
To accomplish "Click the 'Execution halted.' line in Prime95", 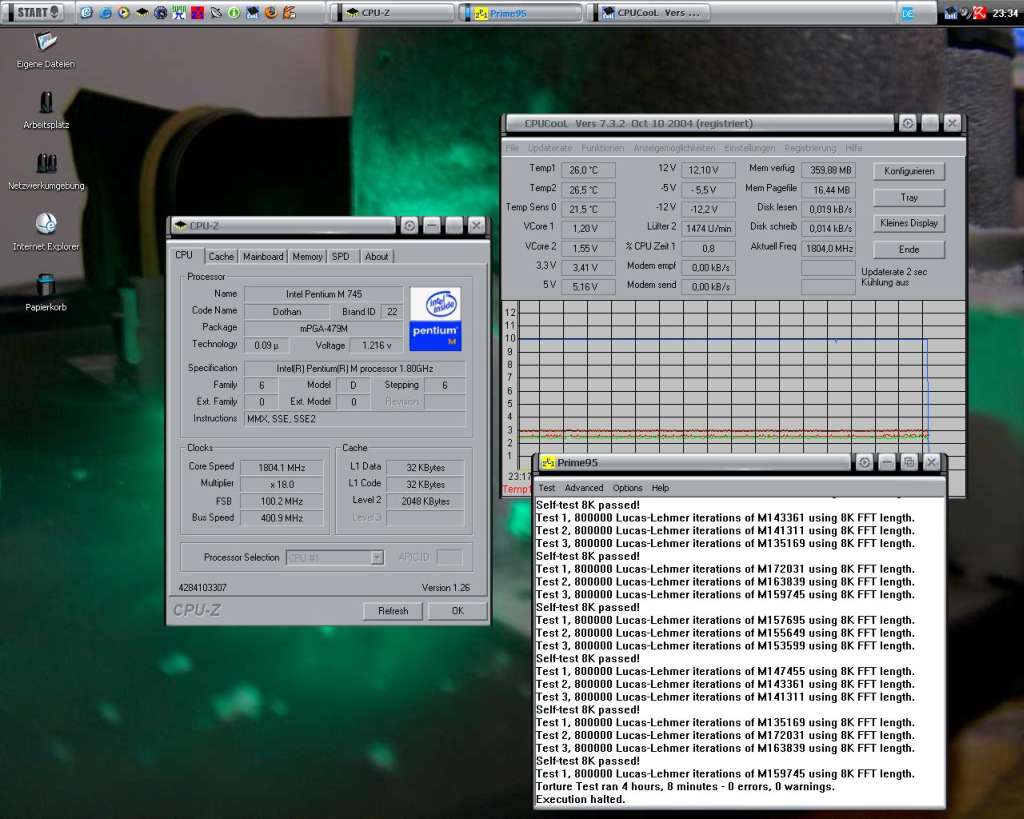I will coord(580,799).
